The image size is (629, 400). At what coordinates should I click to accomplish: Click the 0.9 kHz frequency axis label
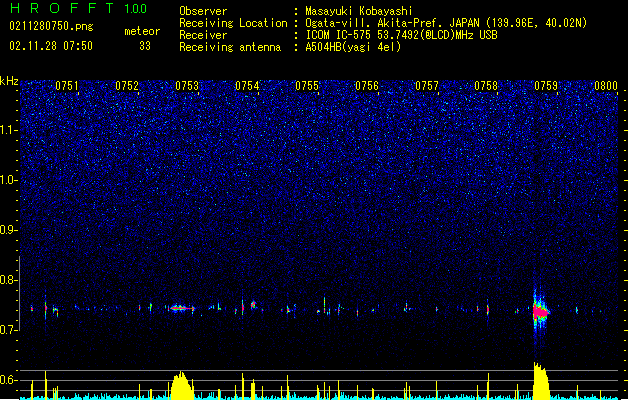9,230
